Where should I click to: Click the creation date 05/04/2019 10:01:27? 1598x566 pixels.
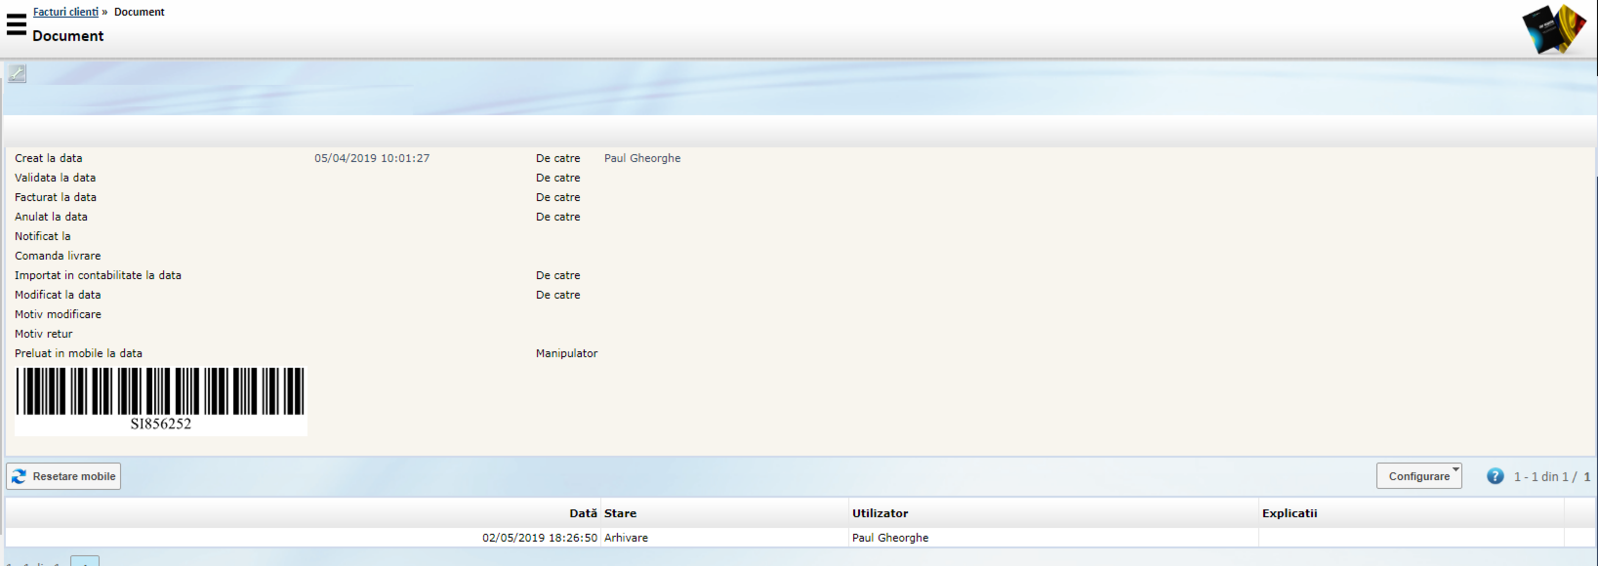pos(372,158)
